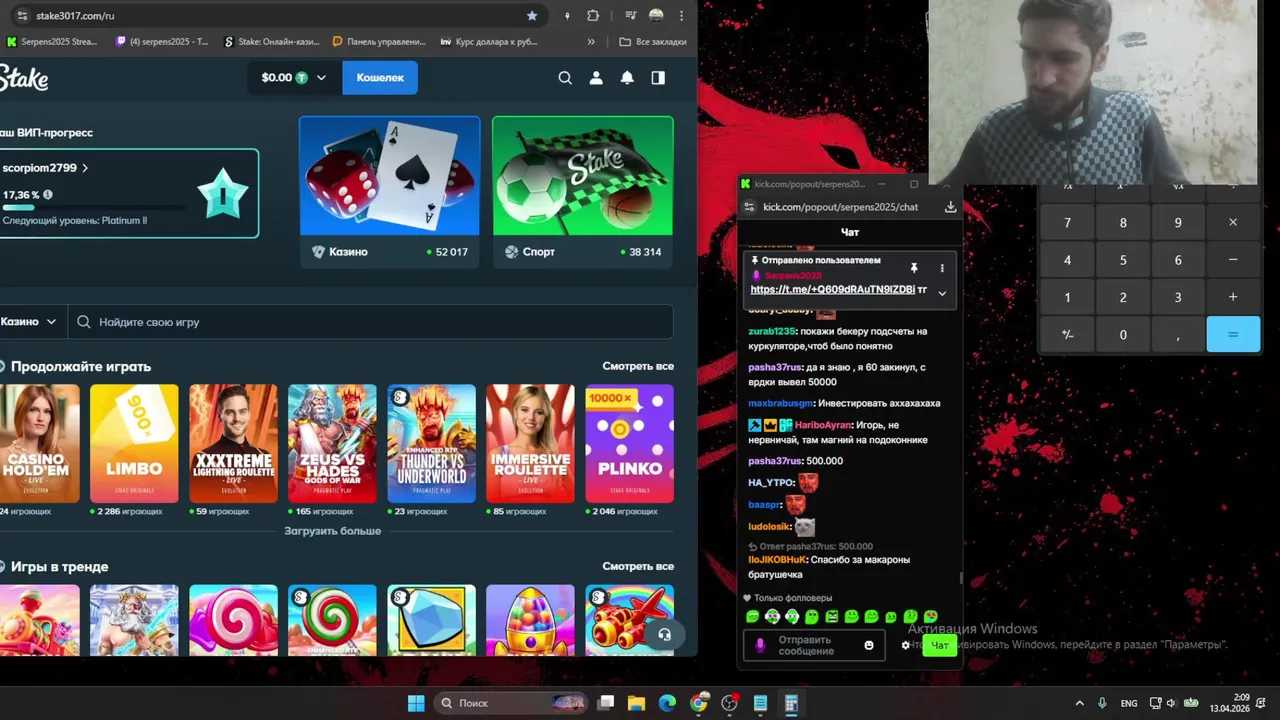The image size is (1280, 720).
Task: Show hidden system tray icons
Action: point(1079,703)
